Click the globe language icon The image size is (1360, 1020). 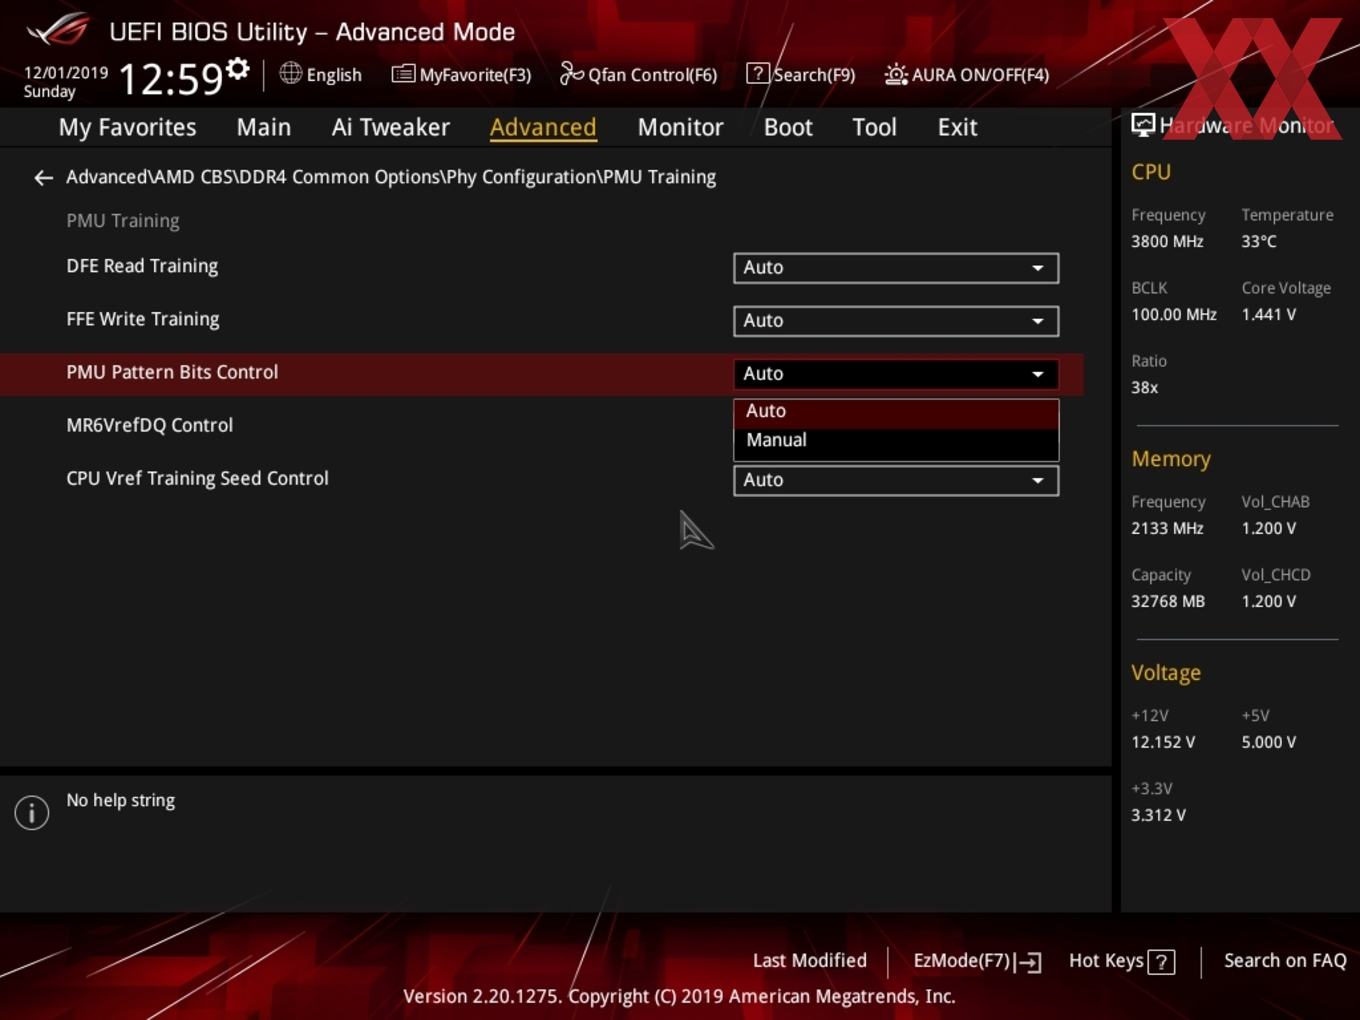click(x=290, y=73)
